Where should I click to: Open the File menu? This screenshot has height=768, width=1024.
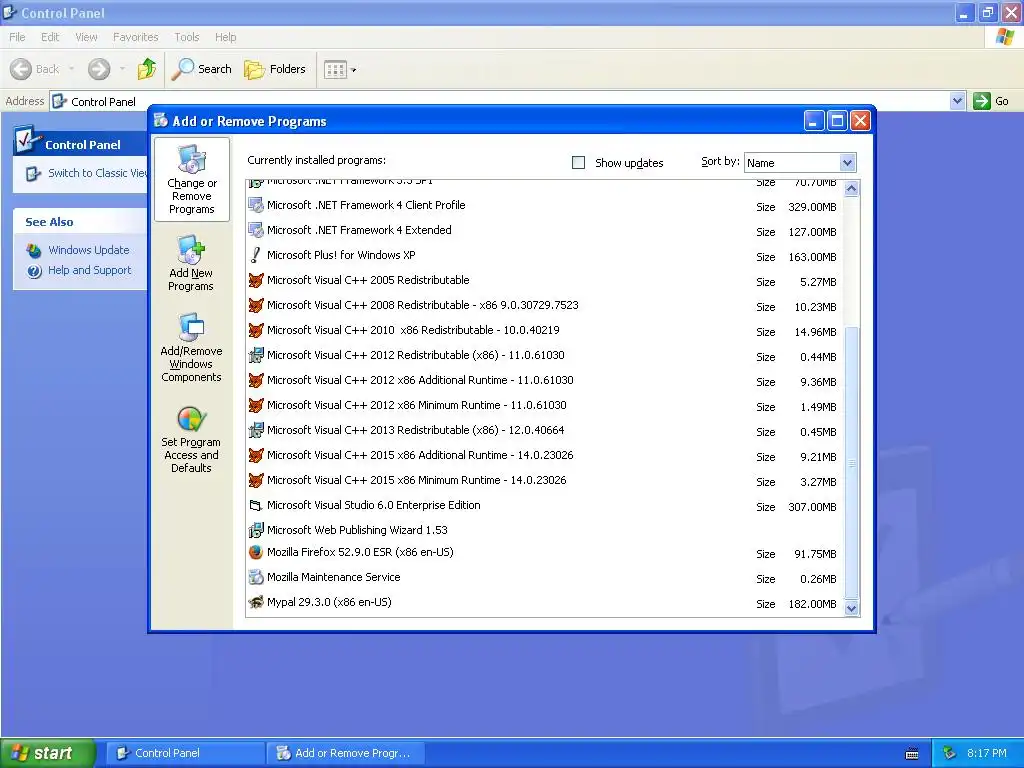point(17,37)
